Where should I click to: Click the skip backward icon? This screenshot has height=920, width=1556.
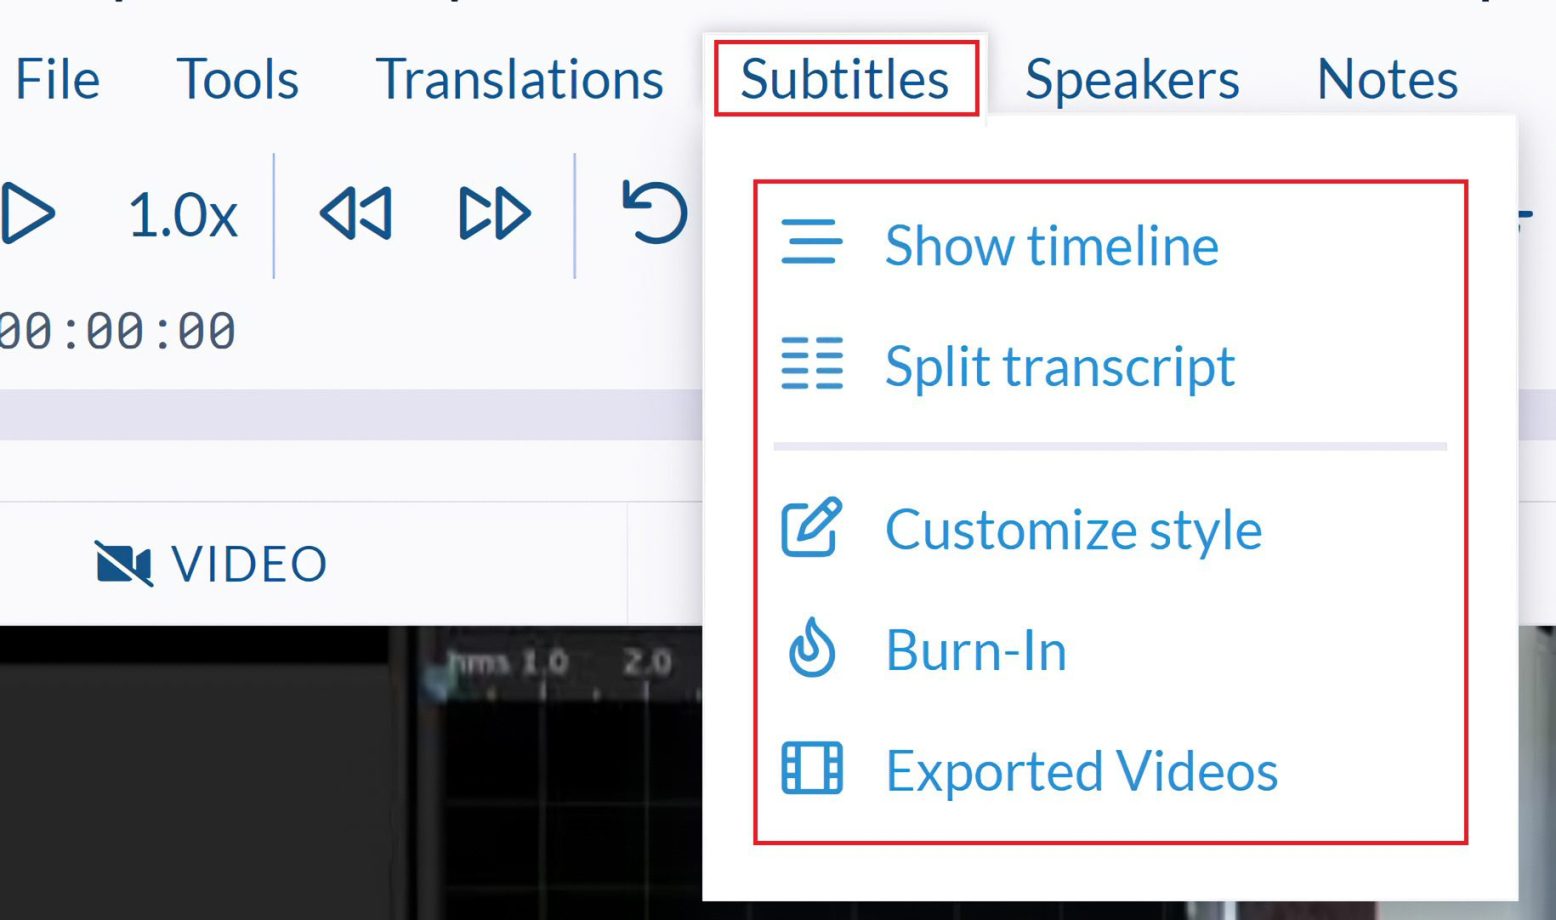[x=355, y=212]
